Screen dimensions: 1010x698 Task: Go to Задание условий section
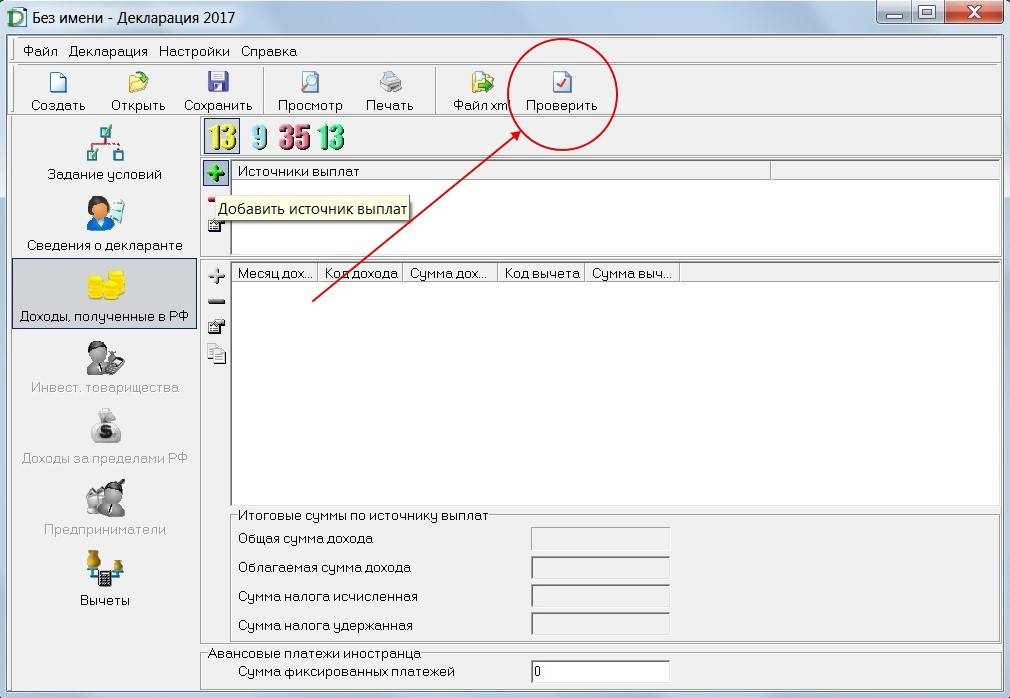point(104,152)
